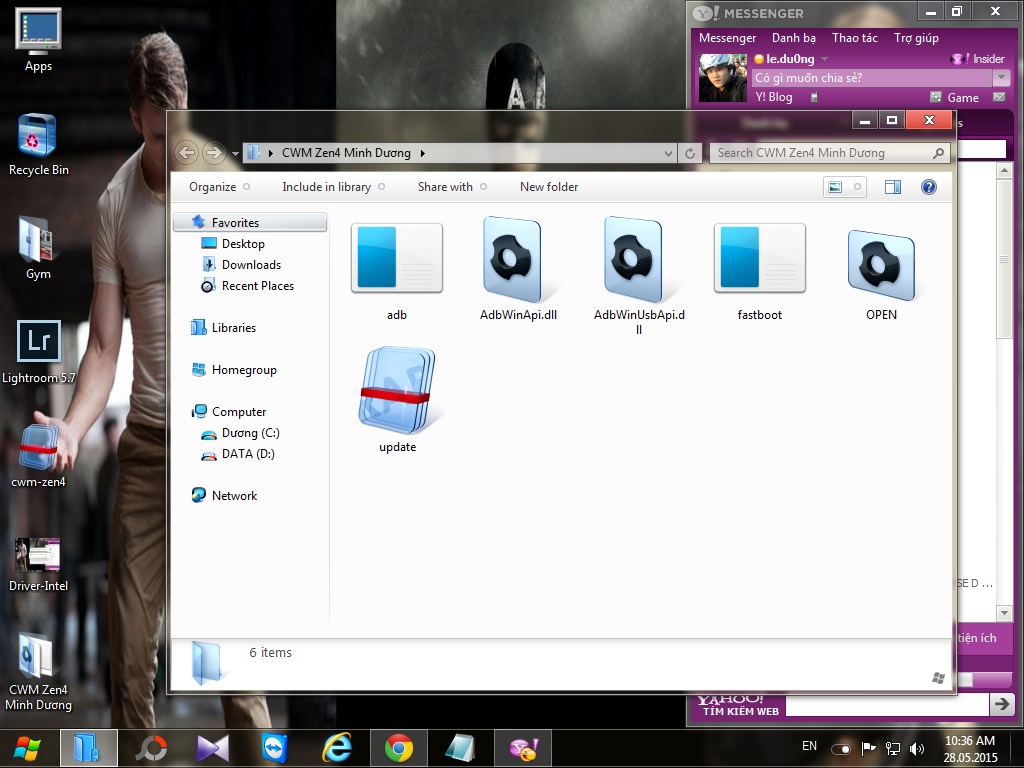1024x768 pixels.
Task: Click the New folder button
Action: 548,187
